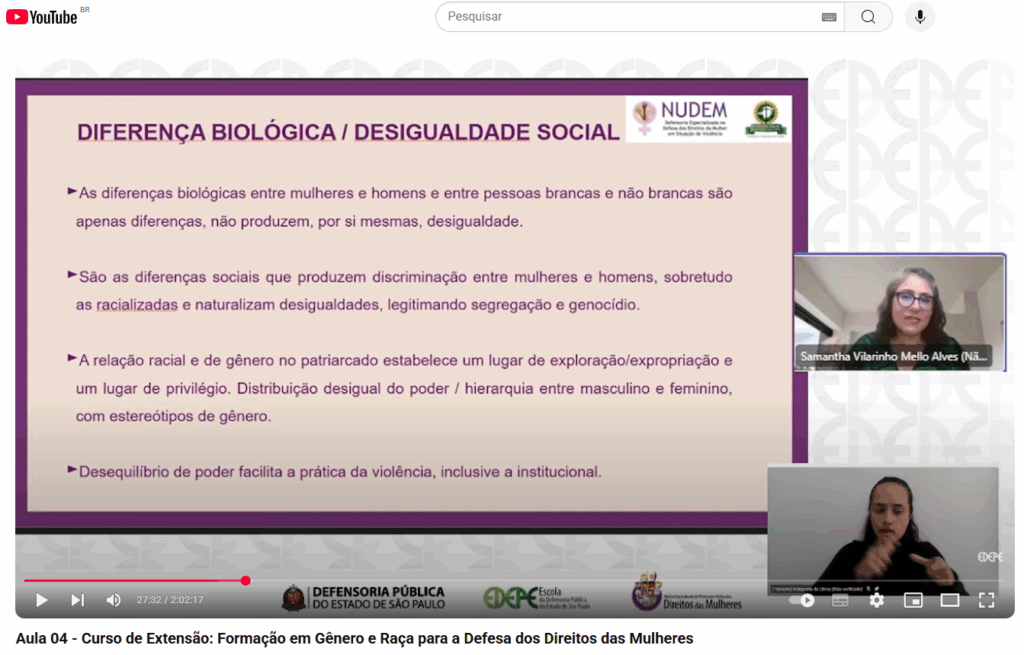
Task: Open the player settings gear menu
Action: click(877, 600)
